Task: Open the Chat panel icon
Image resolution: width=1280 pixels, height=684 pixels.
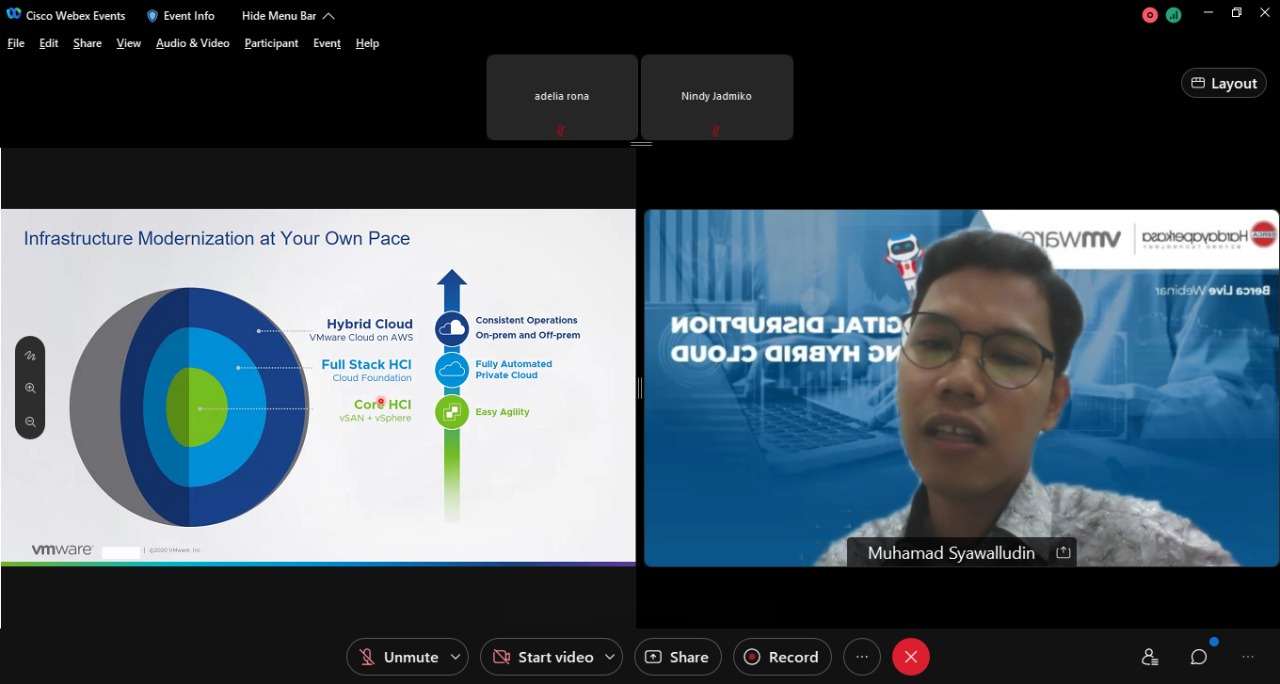Action: (1199, 657)
